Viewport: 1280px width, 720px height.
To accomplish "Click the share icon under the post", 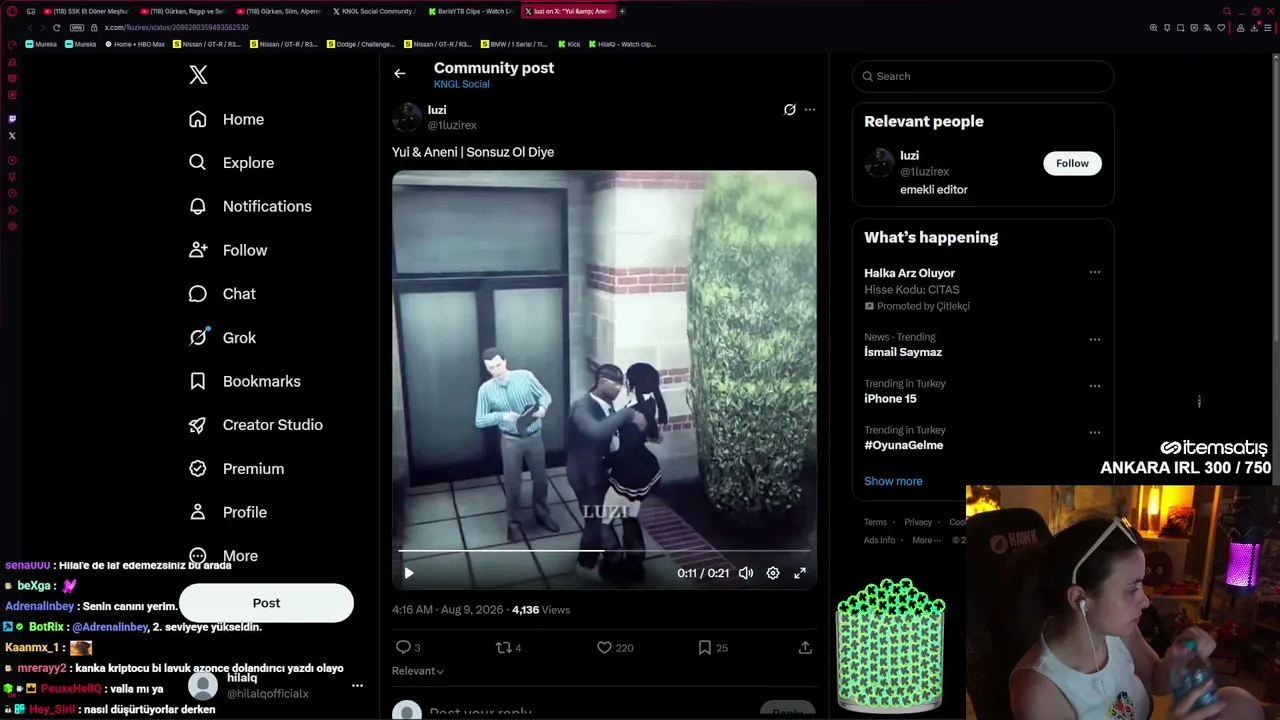I will 805,647.
